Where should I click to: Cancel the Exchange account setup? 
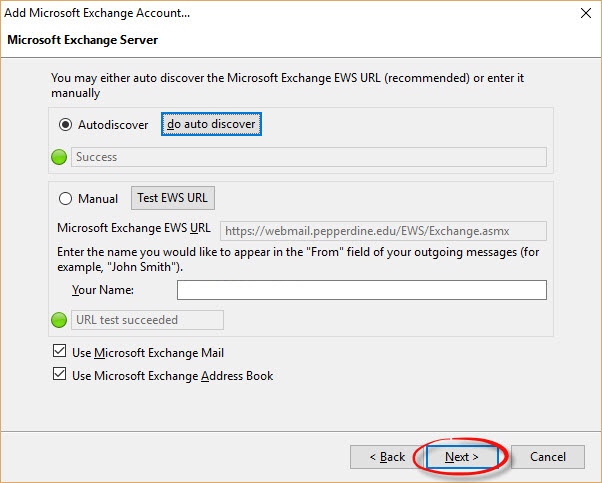pos(547,457)
